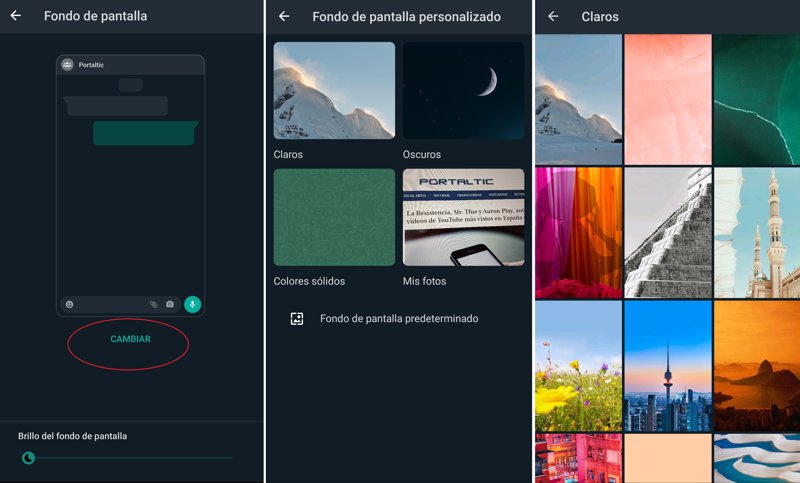Go back from Fondo de pantalla screen
This screenshot has height=483, width=800.
[15, 16]
